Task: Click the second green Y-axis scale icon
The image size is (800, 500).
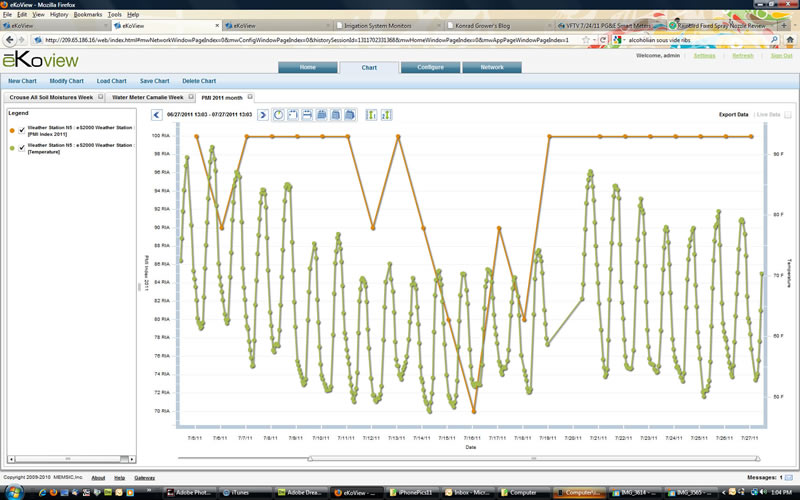Action: pyautogui.click(x=386, y=115)
